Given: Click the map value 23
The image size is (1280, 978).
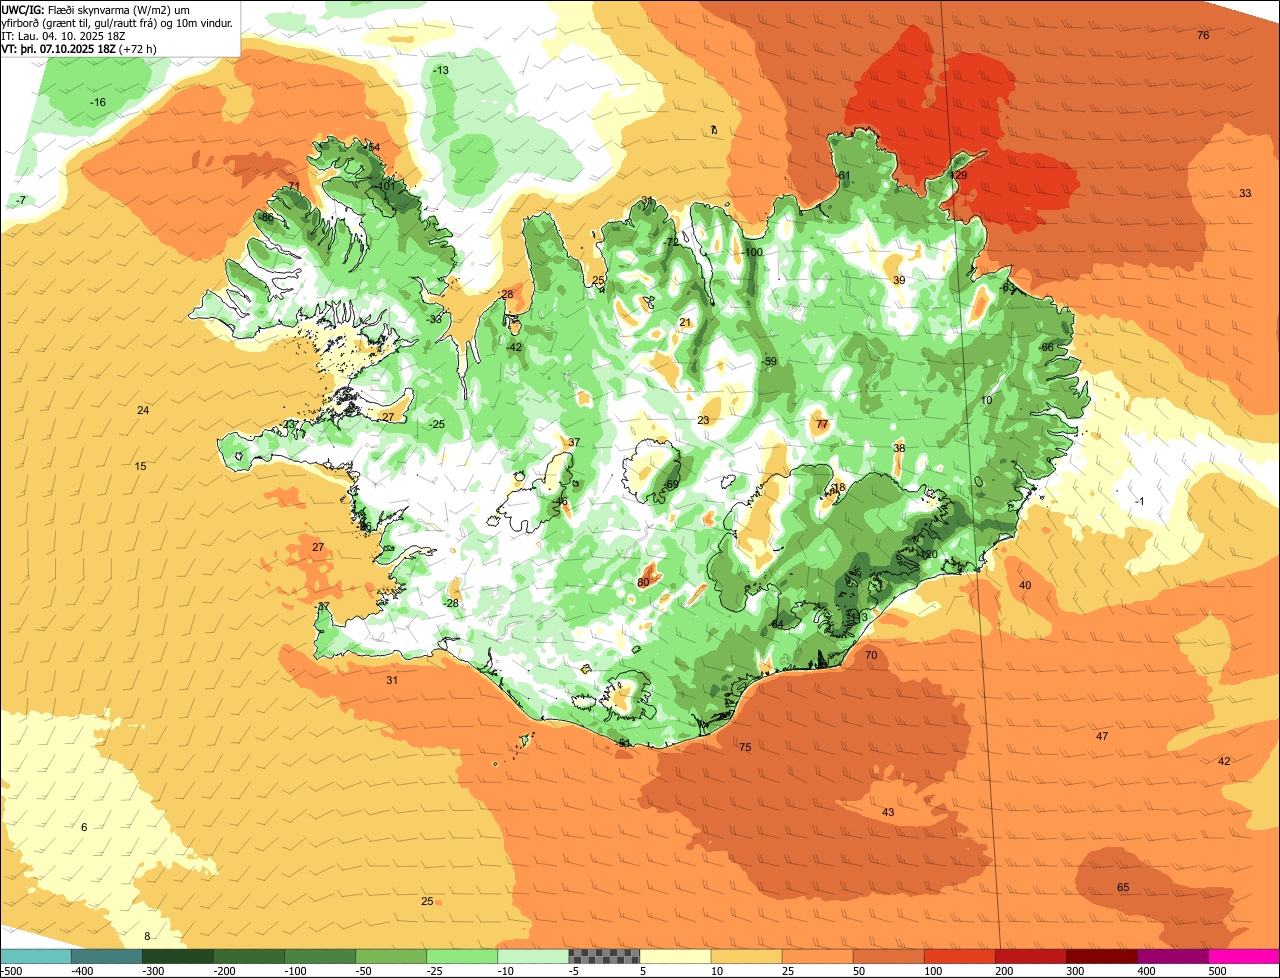Looking at the screenshot, I should (x=704, y=421).
